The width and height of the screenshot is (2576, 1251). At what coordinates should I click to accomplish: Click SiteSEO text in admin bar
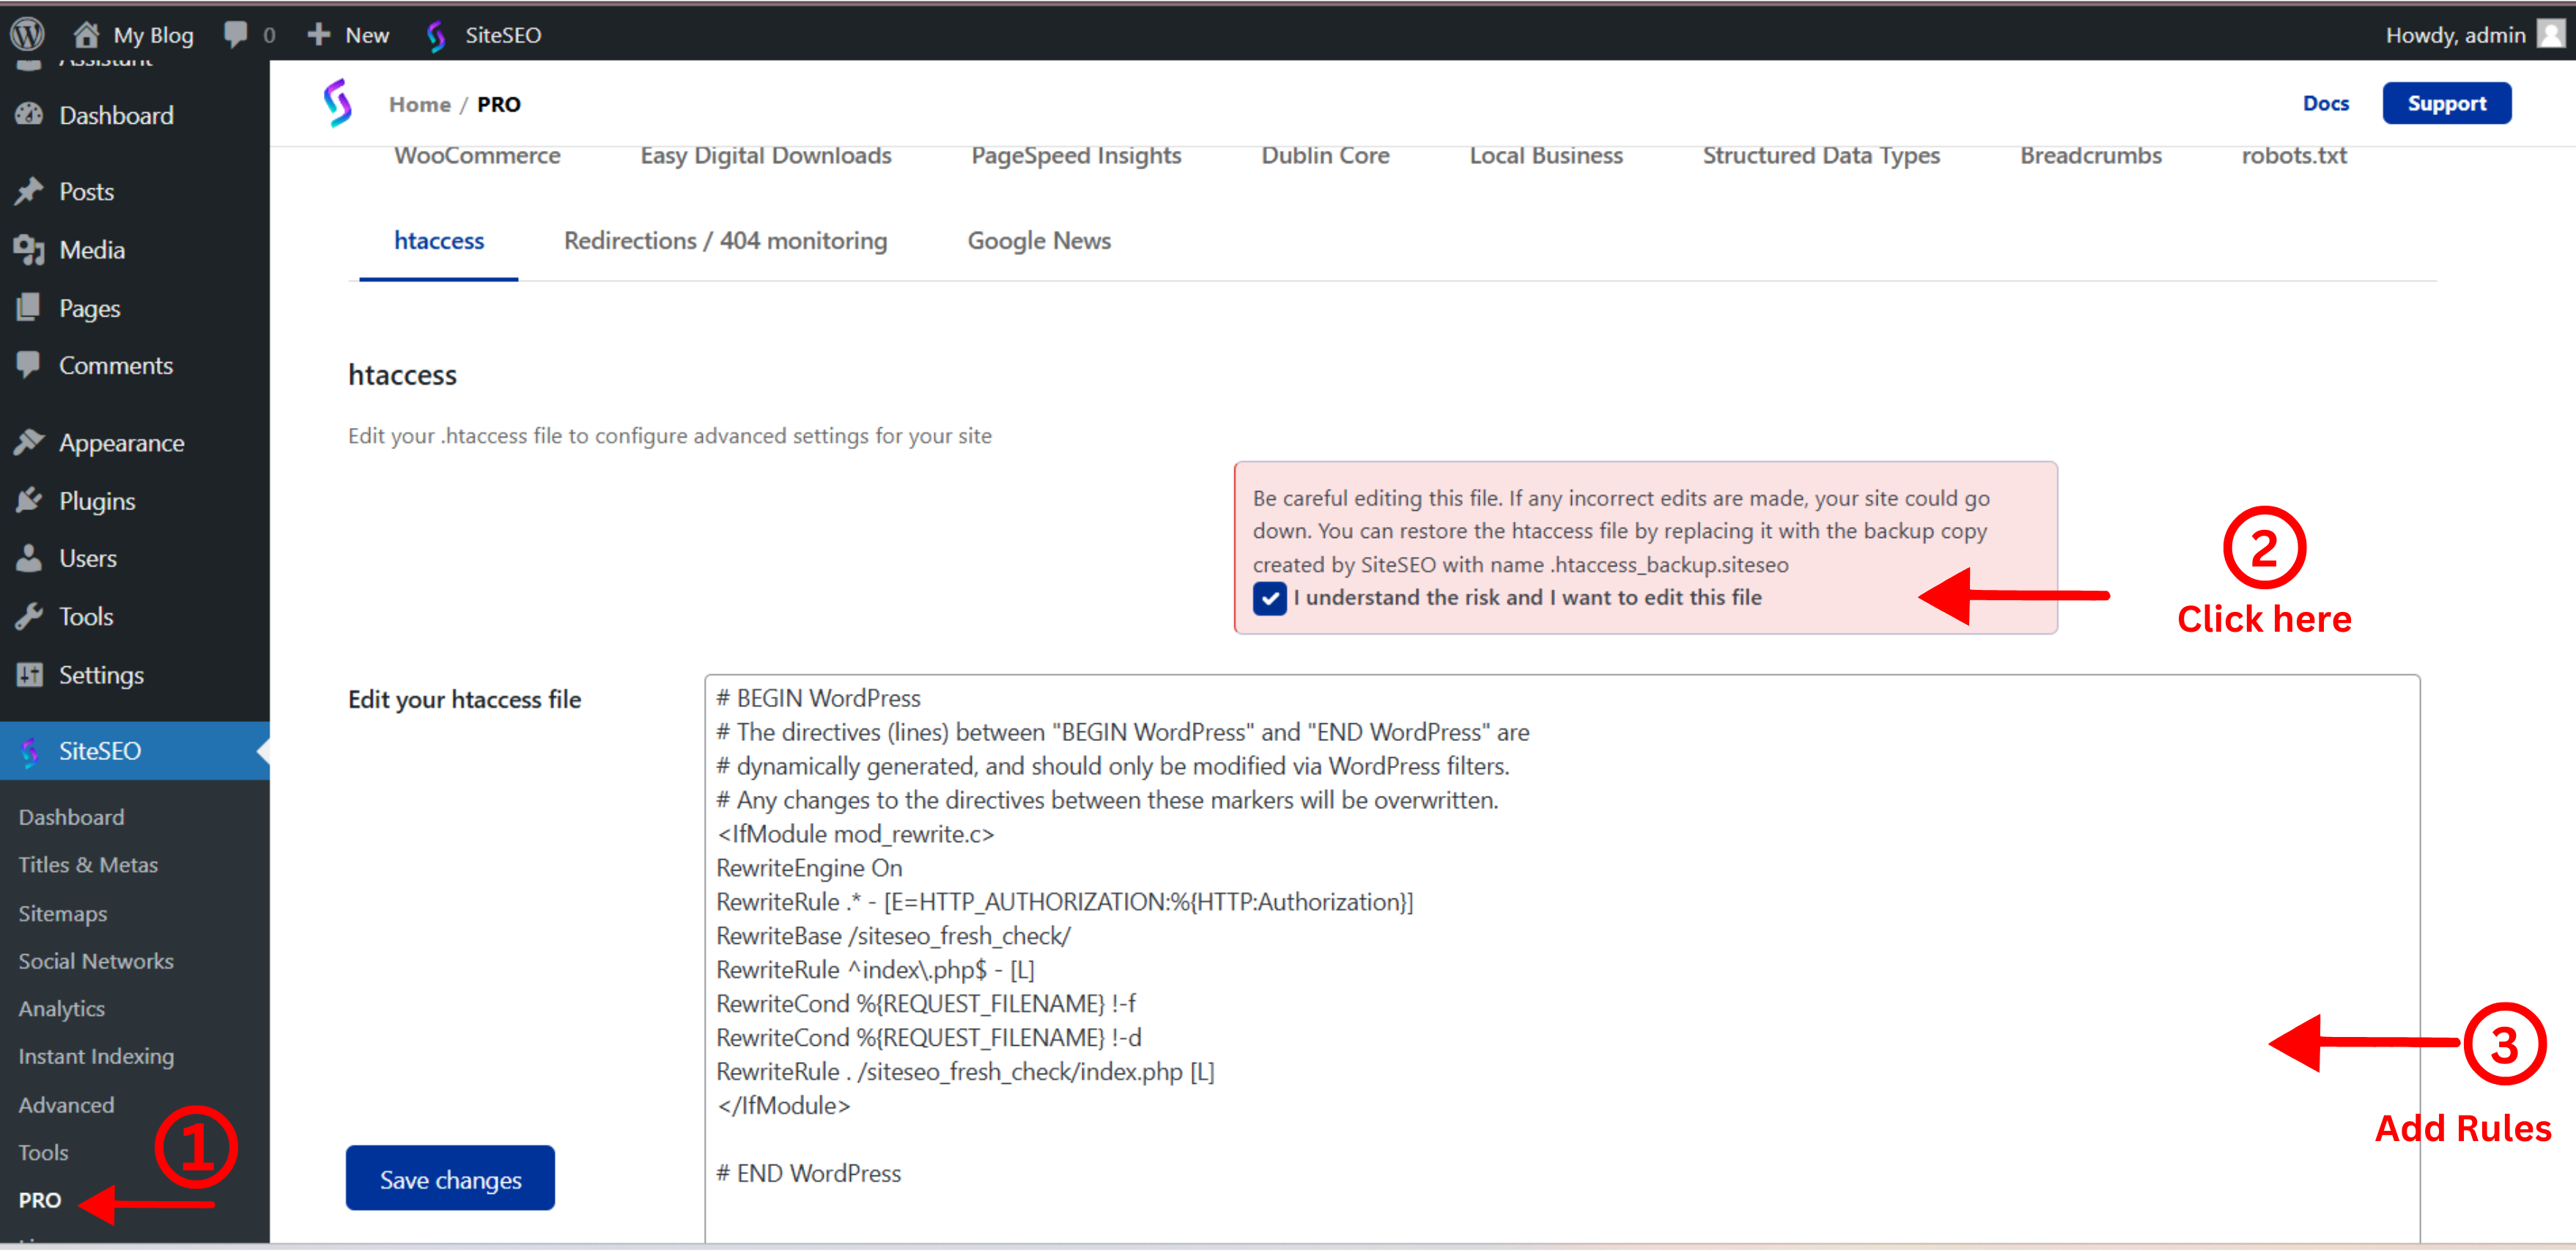point(503,35)
